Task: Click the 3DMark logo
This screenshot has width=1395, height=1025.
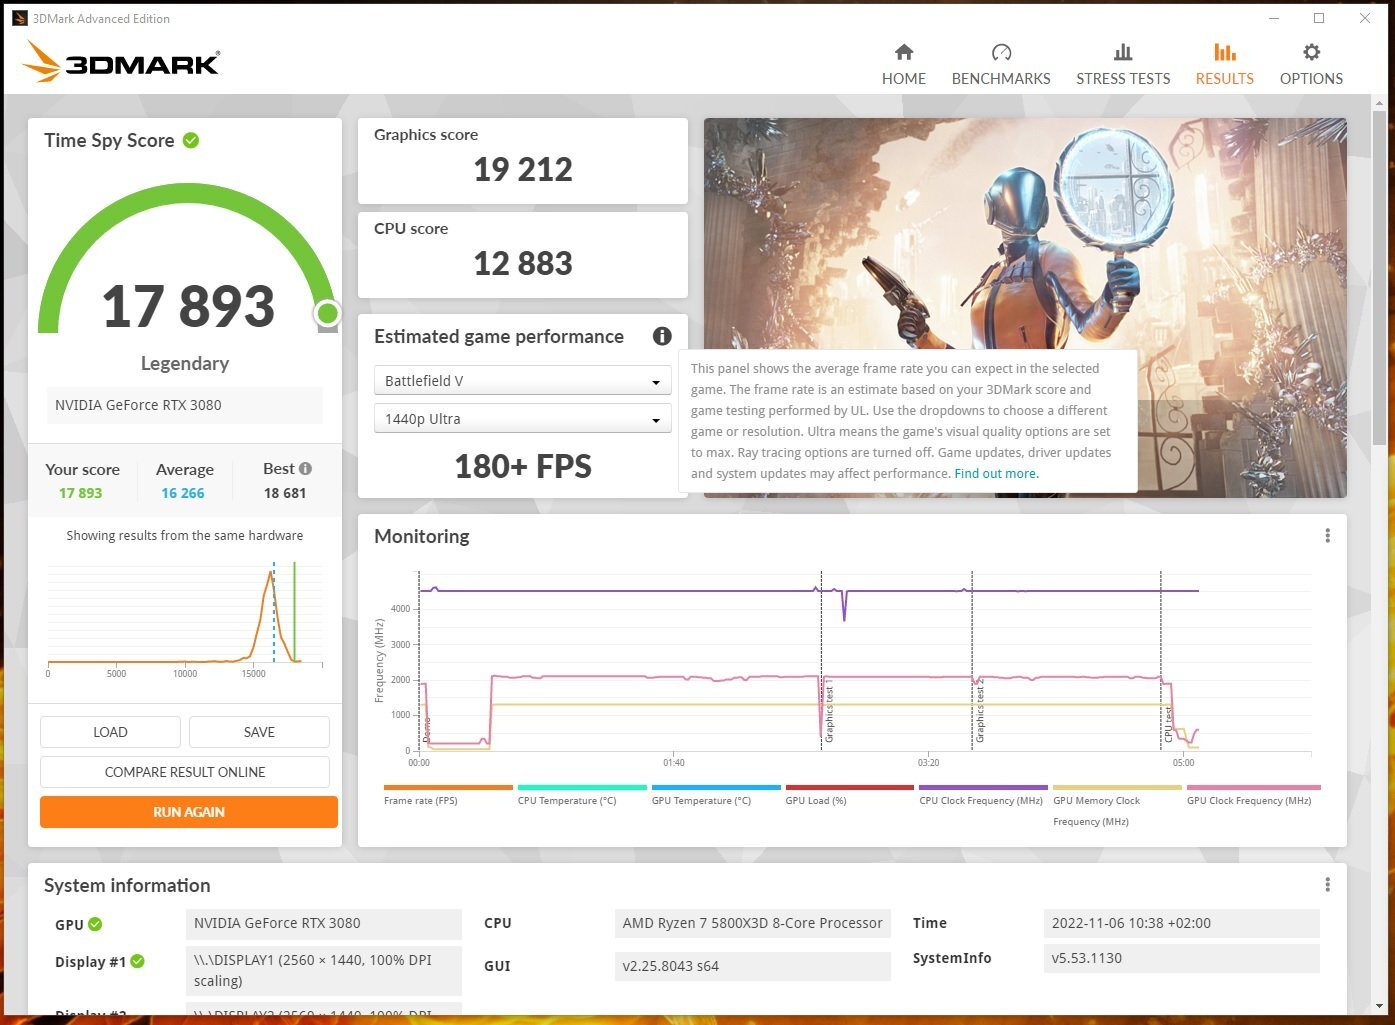Action: 121,62
